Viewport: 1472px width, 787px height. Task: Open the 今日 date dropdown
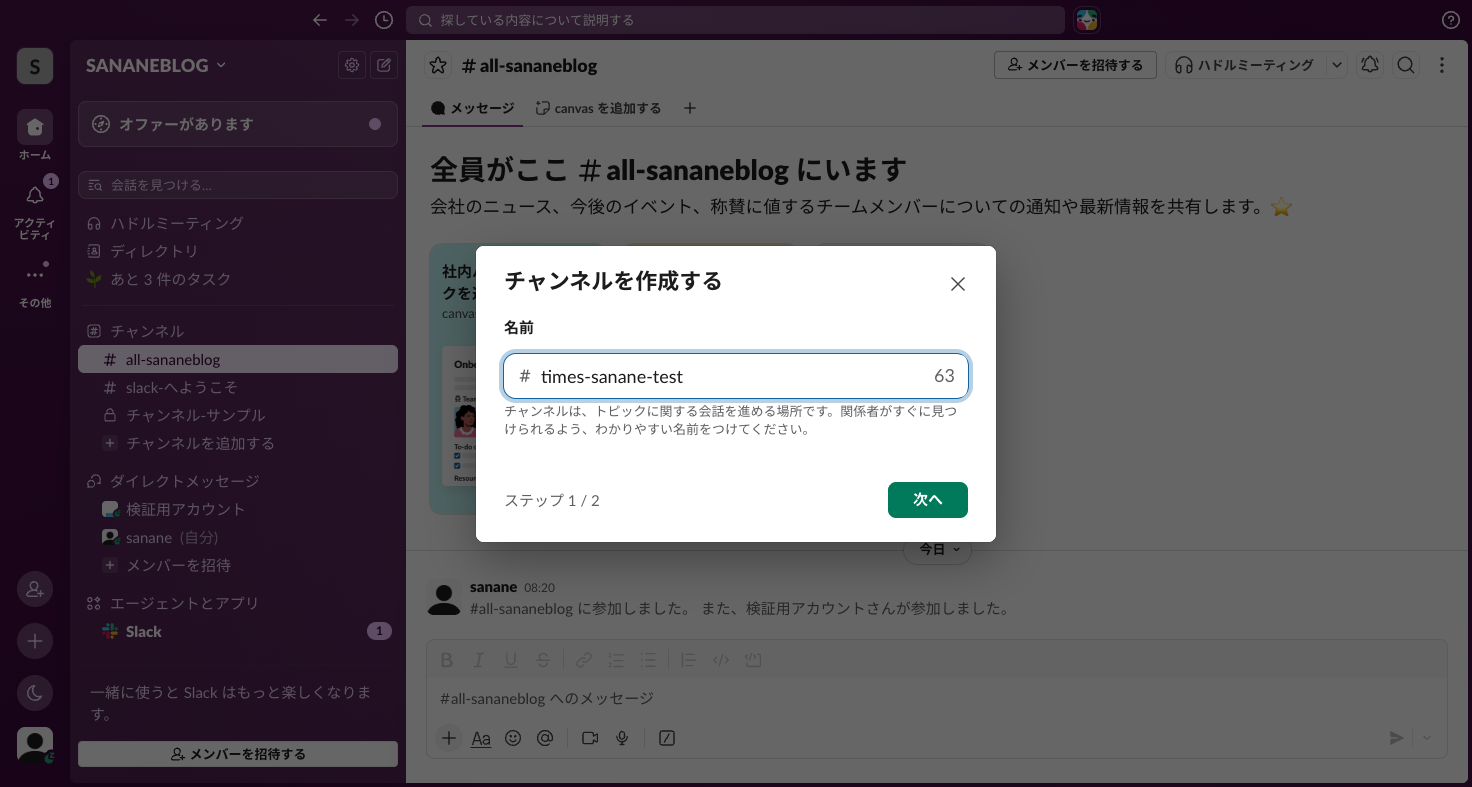point(937,549)
